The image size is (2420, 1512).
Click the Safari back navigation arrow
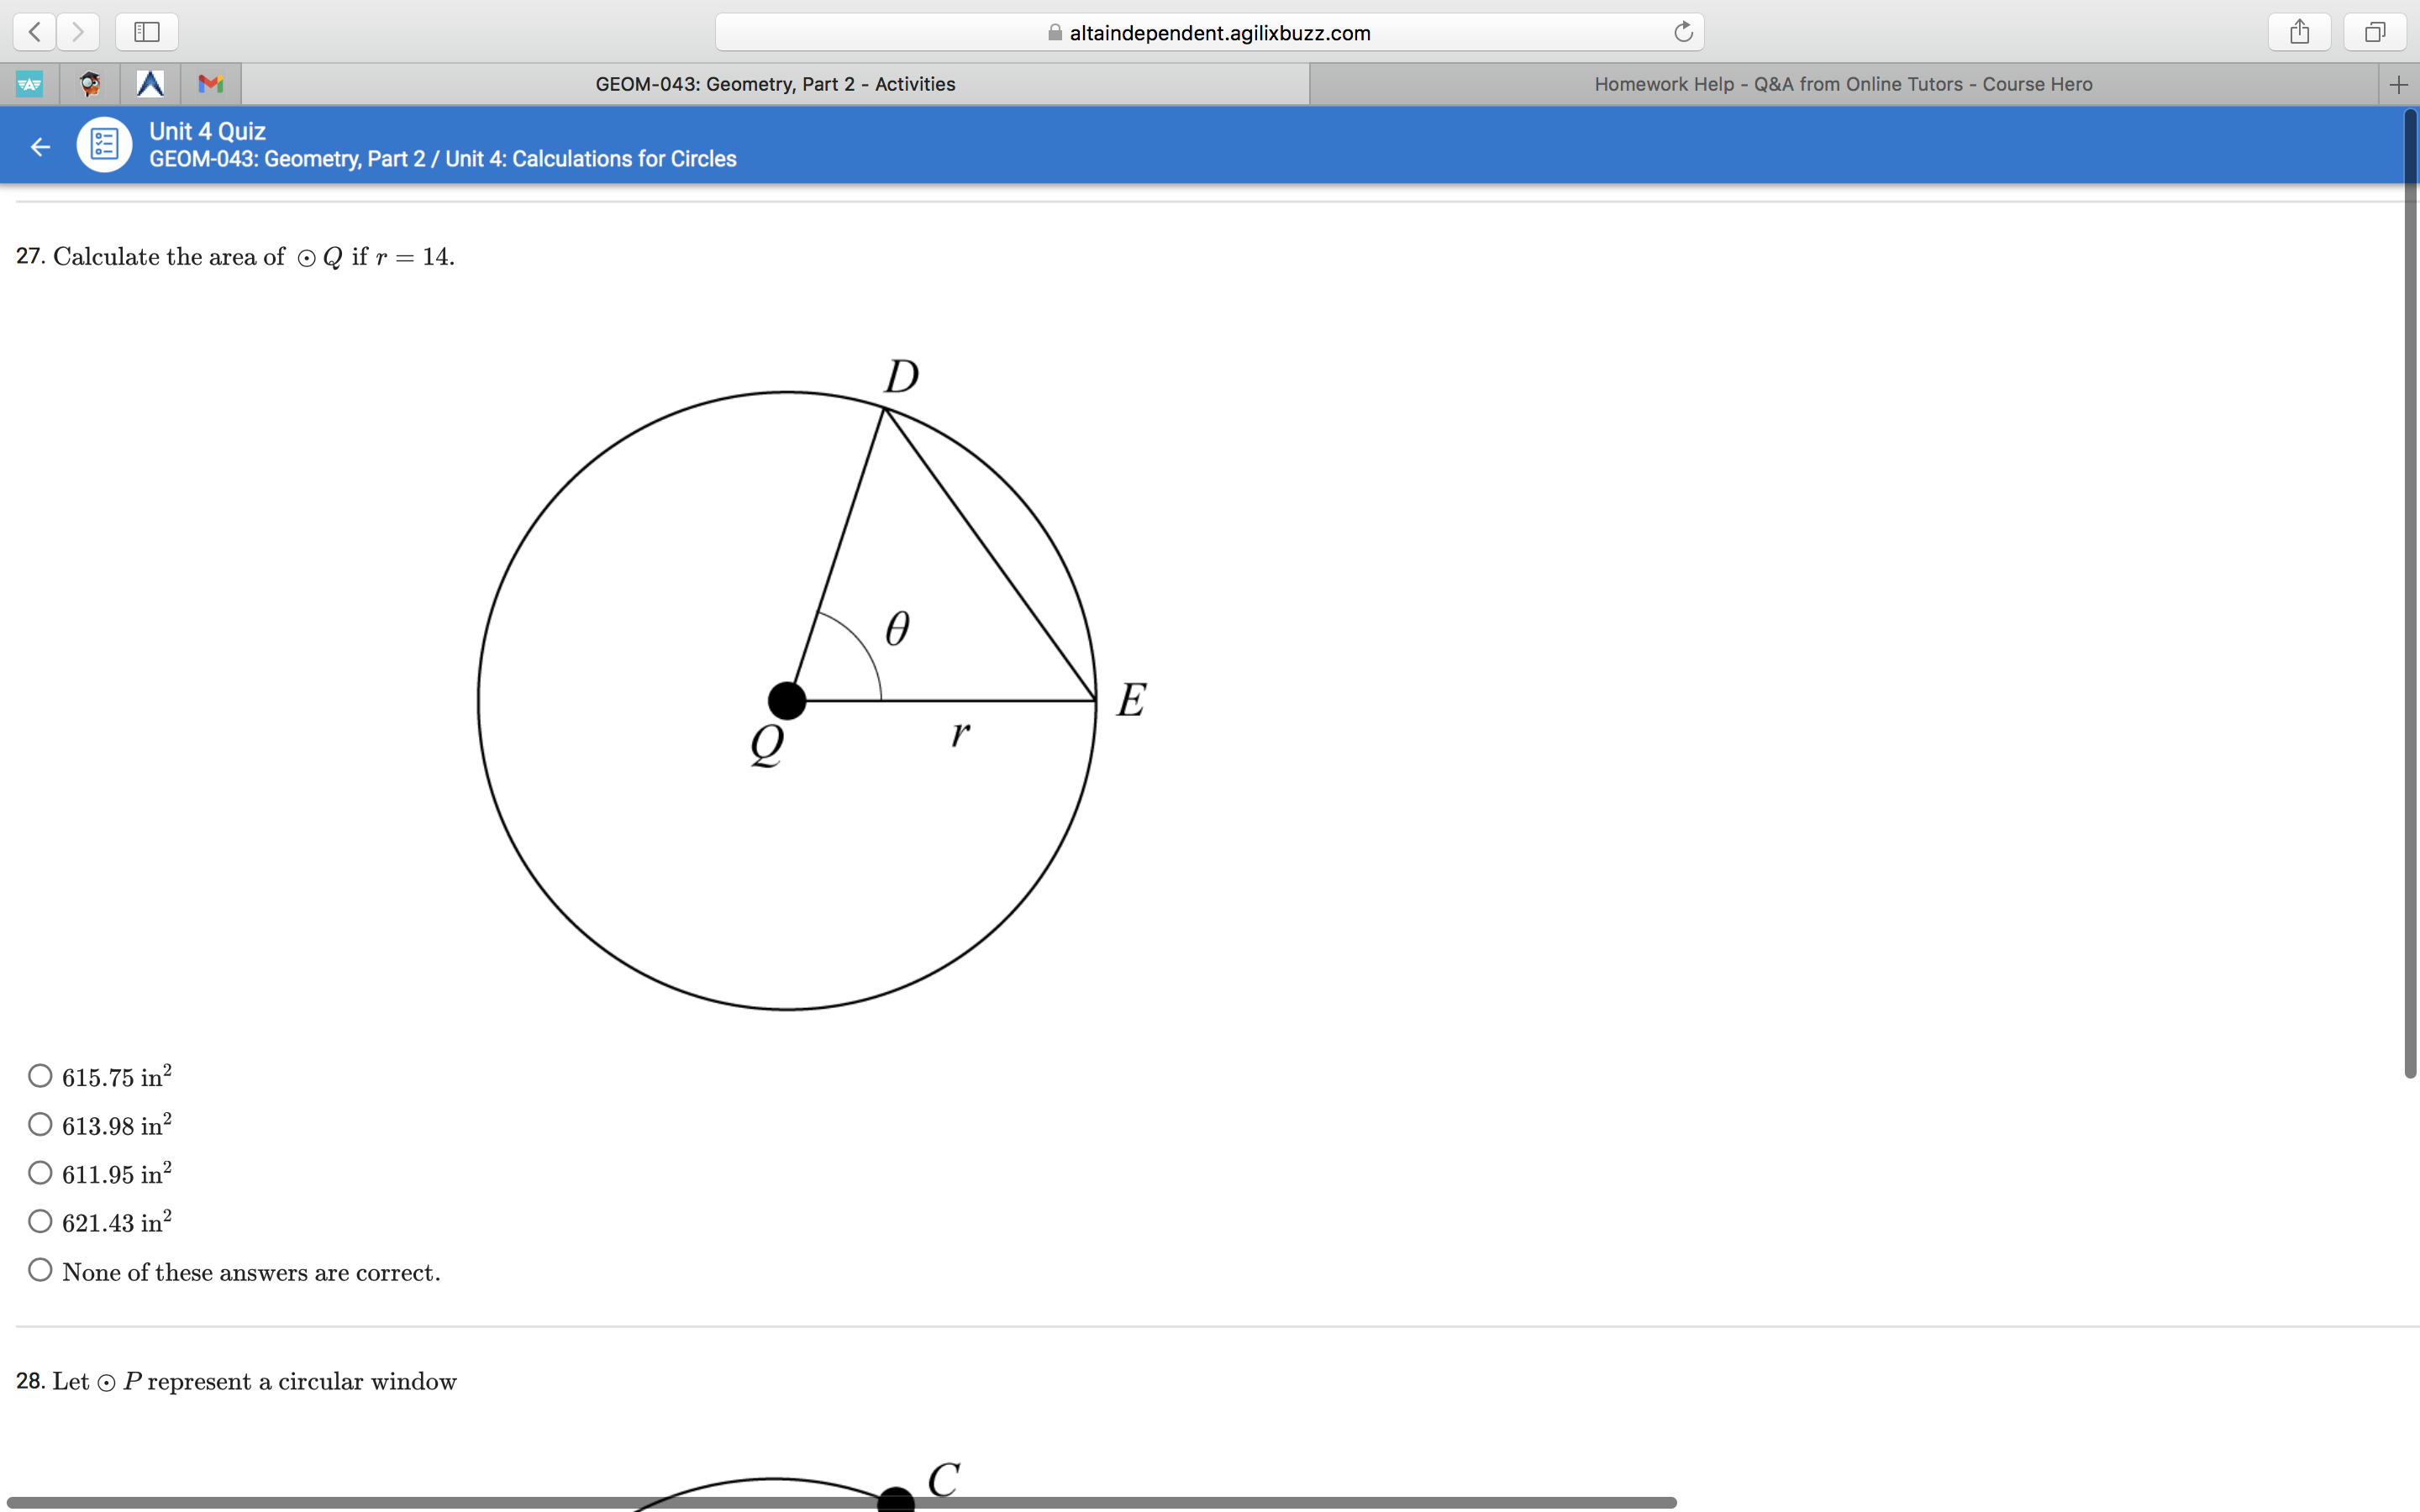click(34, 32)
